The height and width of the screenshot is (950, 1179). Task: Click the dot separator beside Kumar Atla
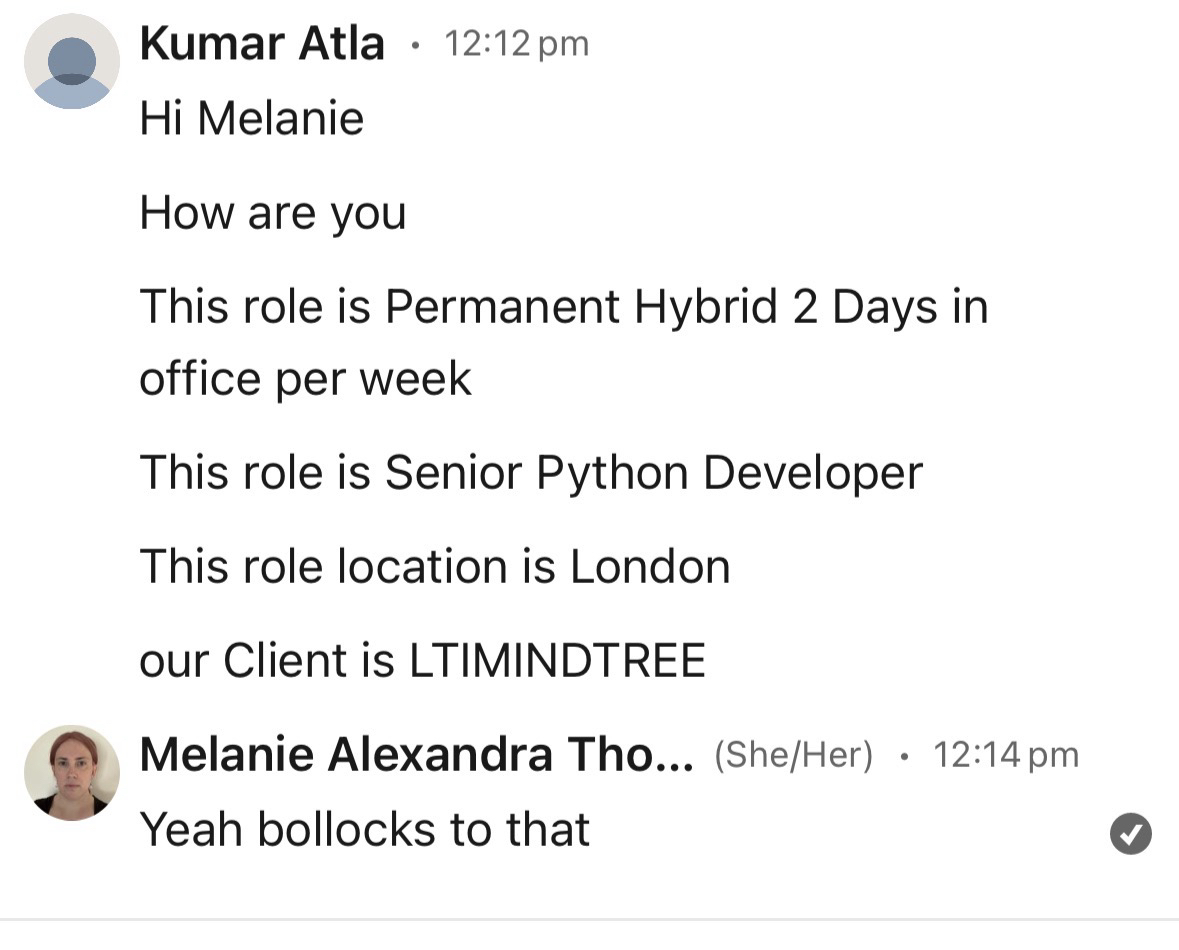[415, 45]
